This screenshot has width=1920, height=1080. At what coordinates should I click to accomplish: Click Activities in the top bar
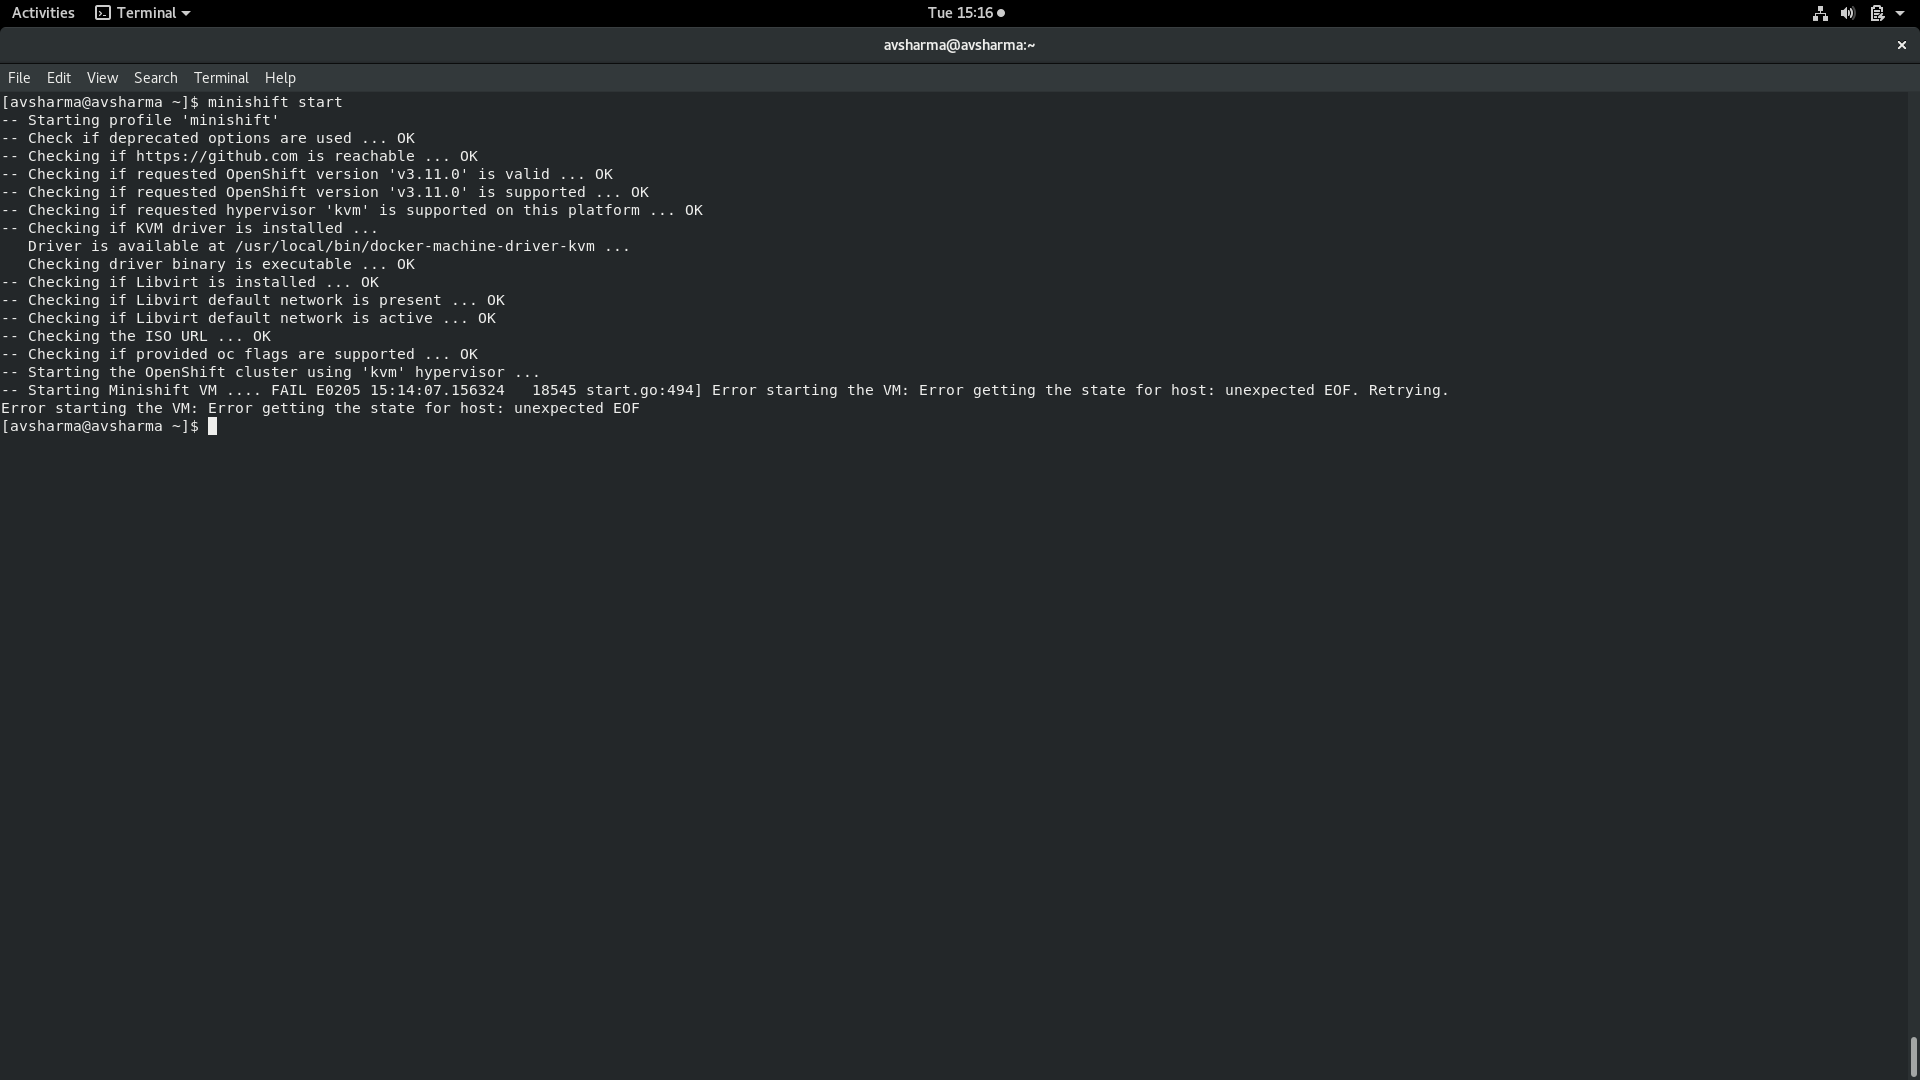click(43, 13)
